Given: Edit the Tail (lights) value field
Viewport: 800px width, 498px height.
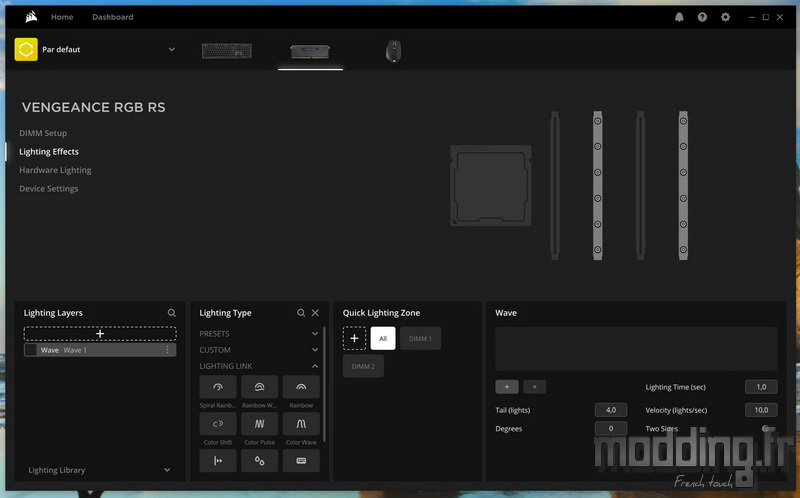Looking at the screenshot, I should 611,410.
